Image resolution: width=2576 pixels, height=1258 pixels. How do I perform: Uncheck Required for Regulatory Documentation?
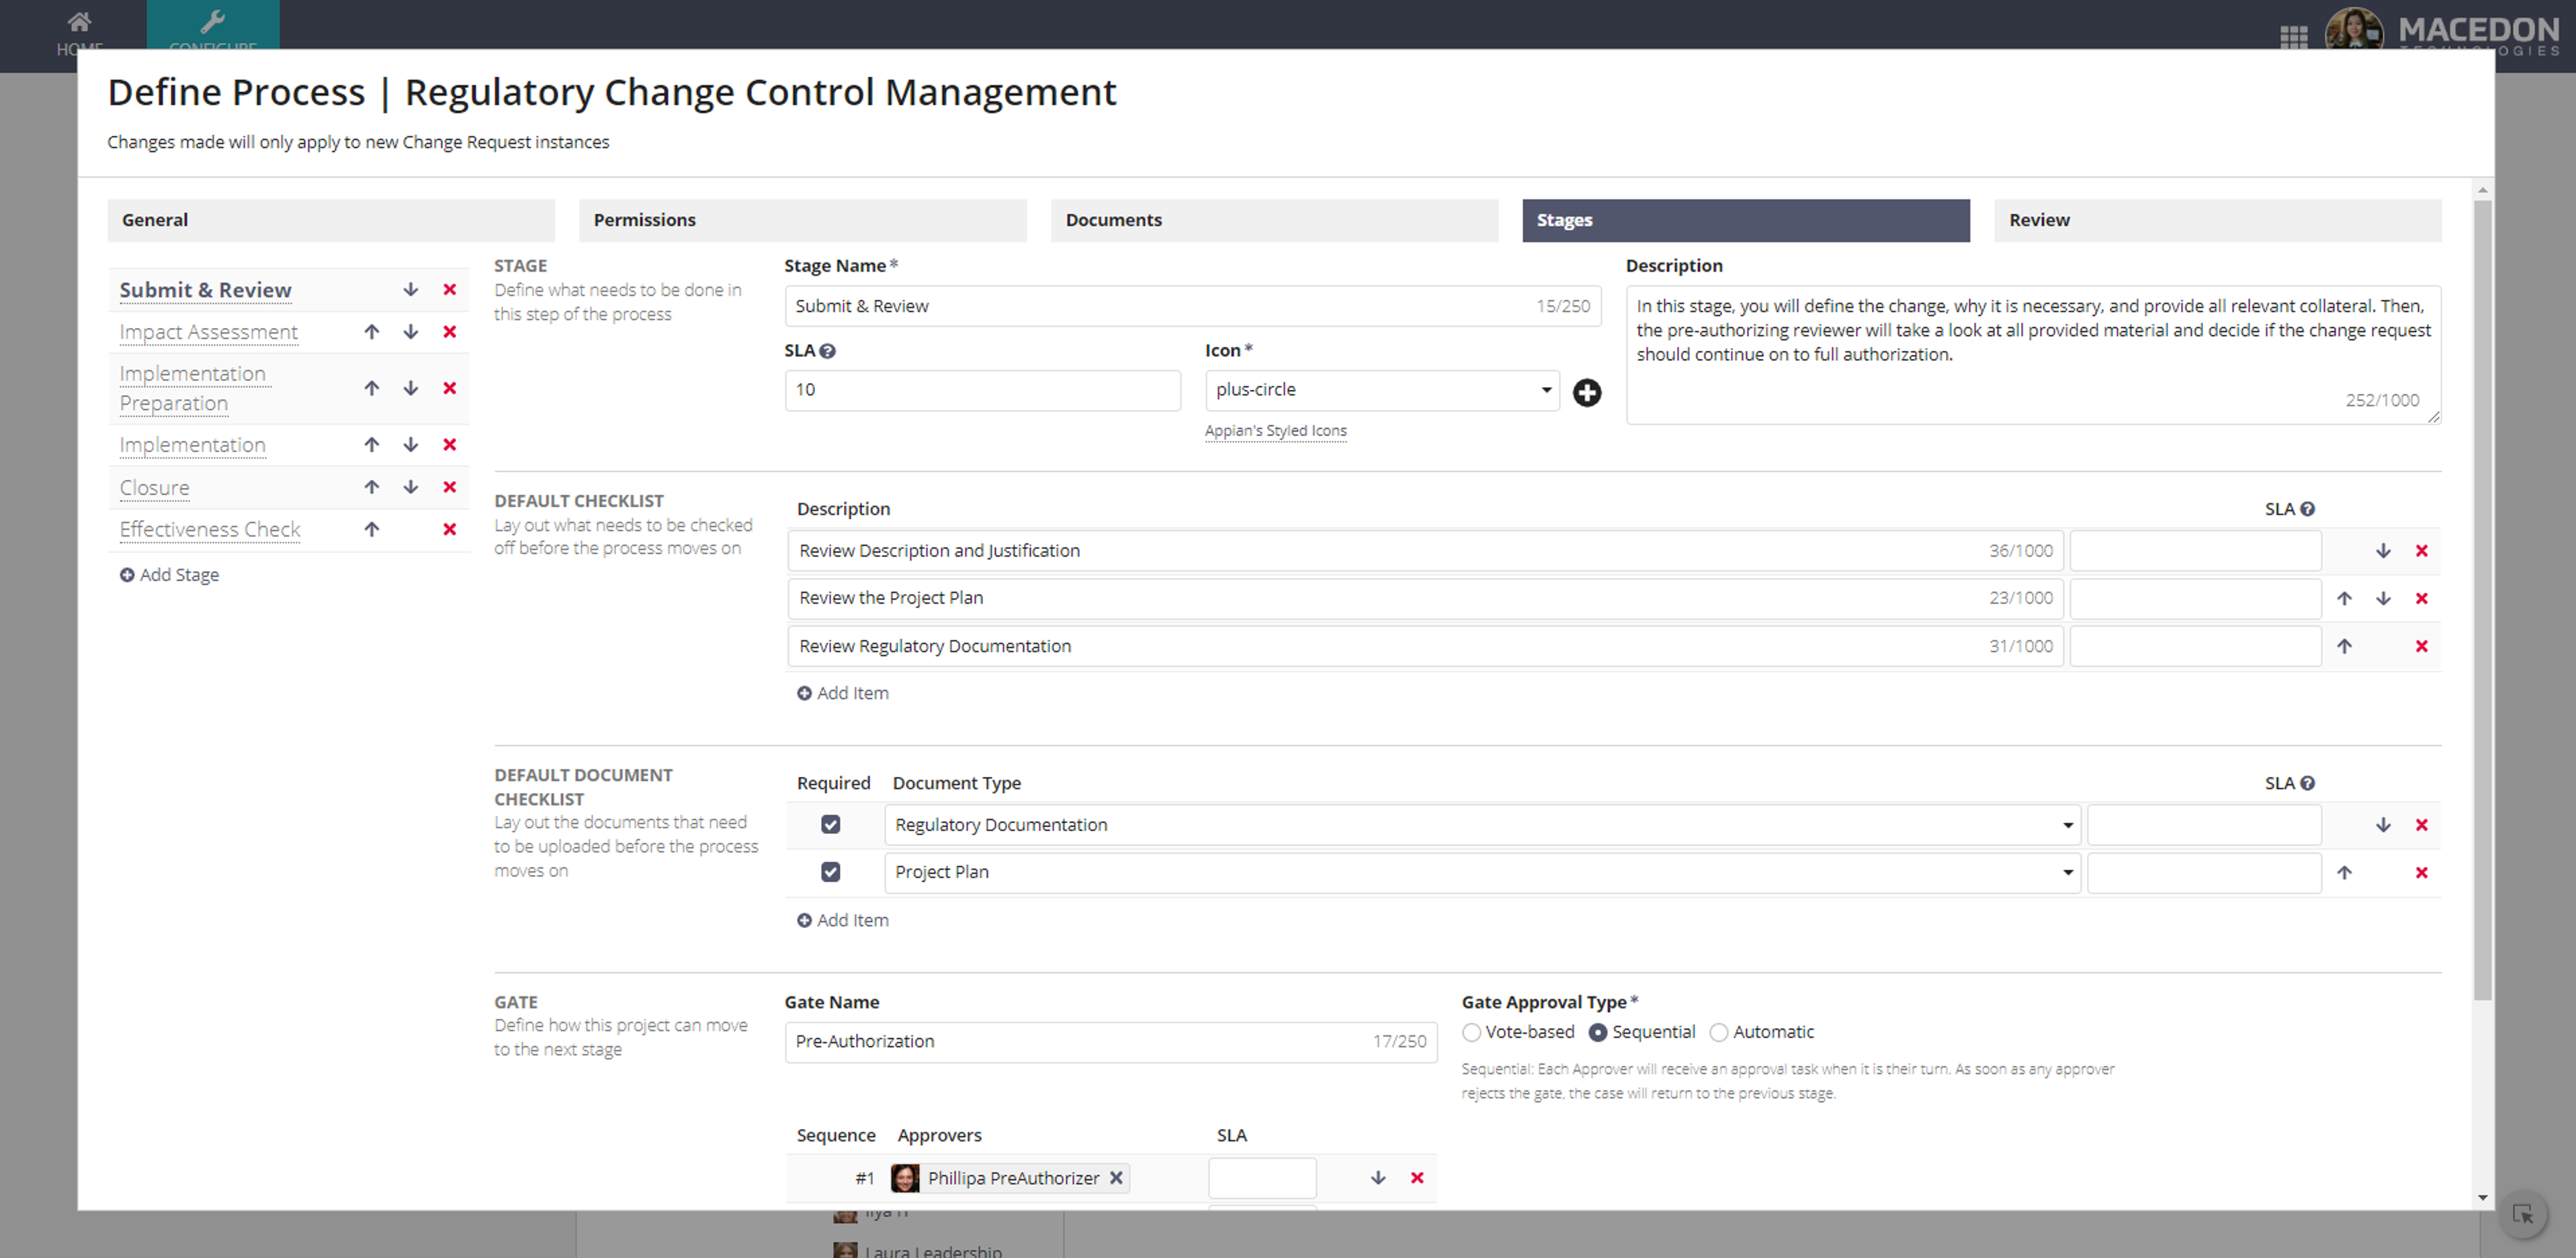click(x=831, y=825)
